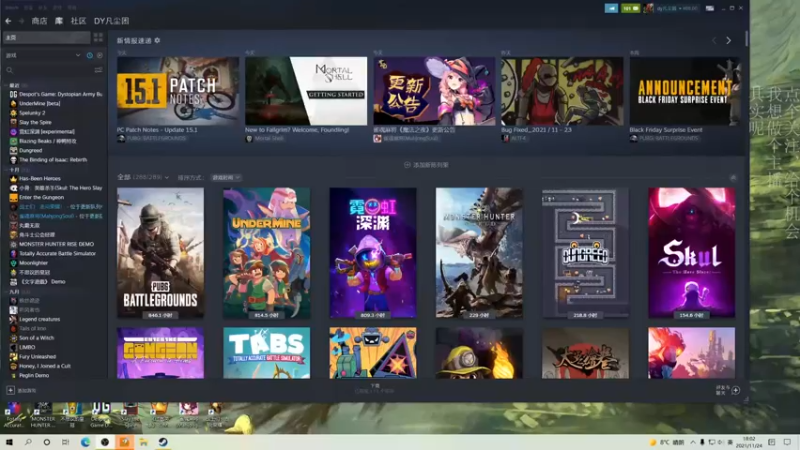Select Legend creatures in the sidebar
Screen dimensions: 800x450
[35, 319]
